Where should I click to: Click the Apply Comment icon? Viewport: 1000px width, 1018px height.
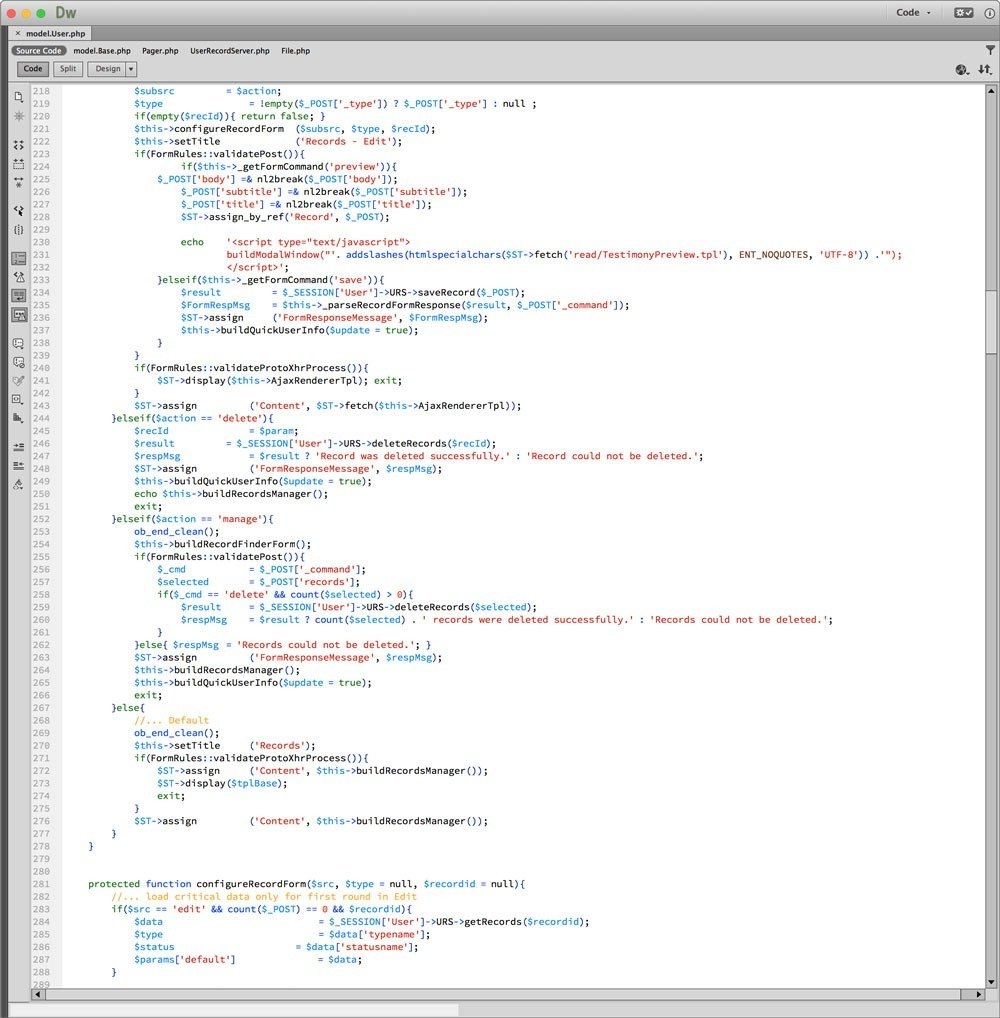tap(18, 343)
